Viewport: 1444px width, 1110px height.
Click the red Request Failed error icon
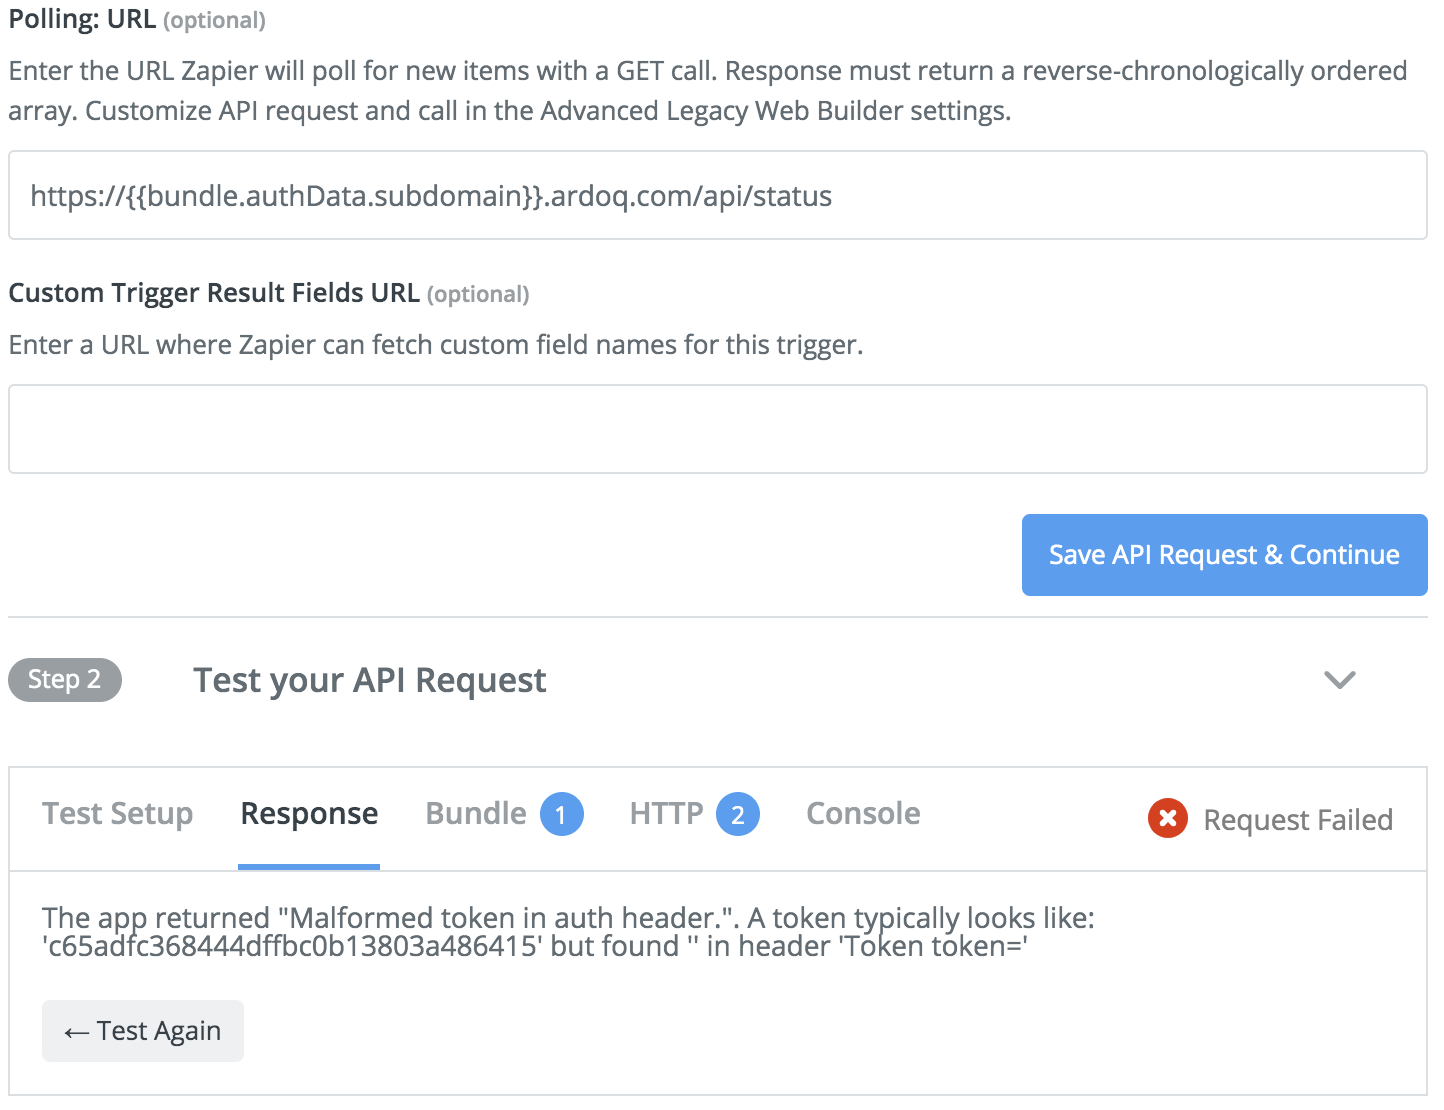pyautogui.click(x=1168, y=818)
